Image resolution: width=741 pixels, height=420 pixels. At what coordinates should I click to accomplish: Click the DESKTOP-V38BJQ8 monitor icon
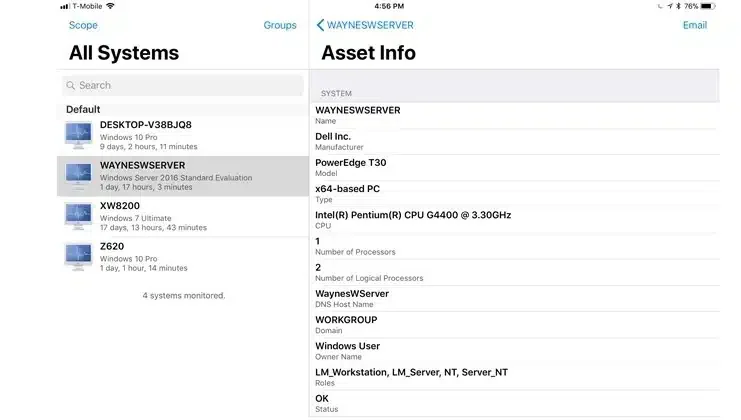tap(78, 136)
